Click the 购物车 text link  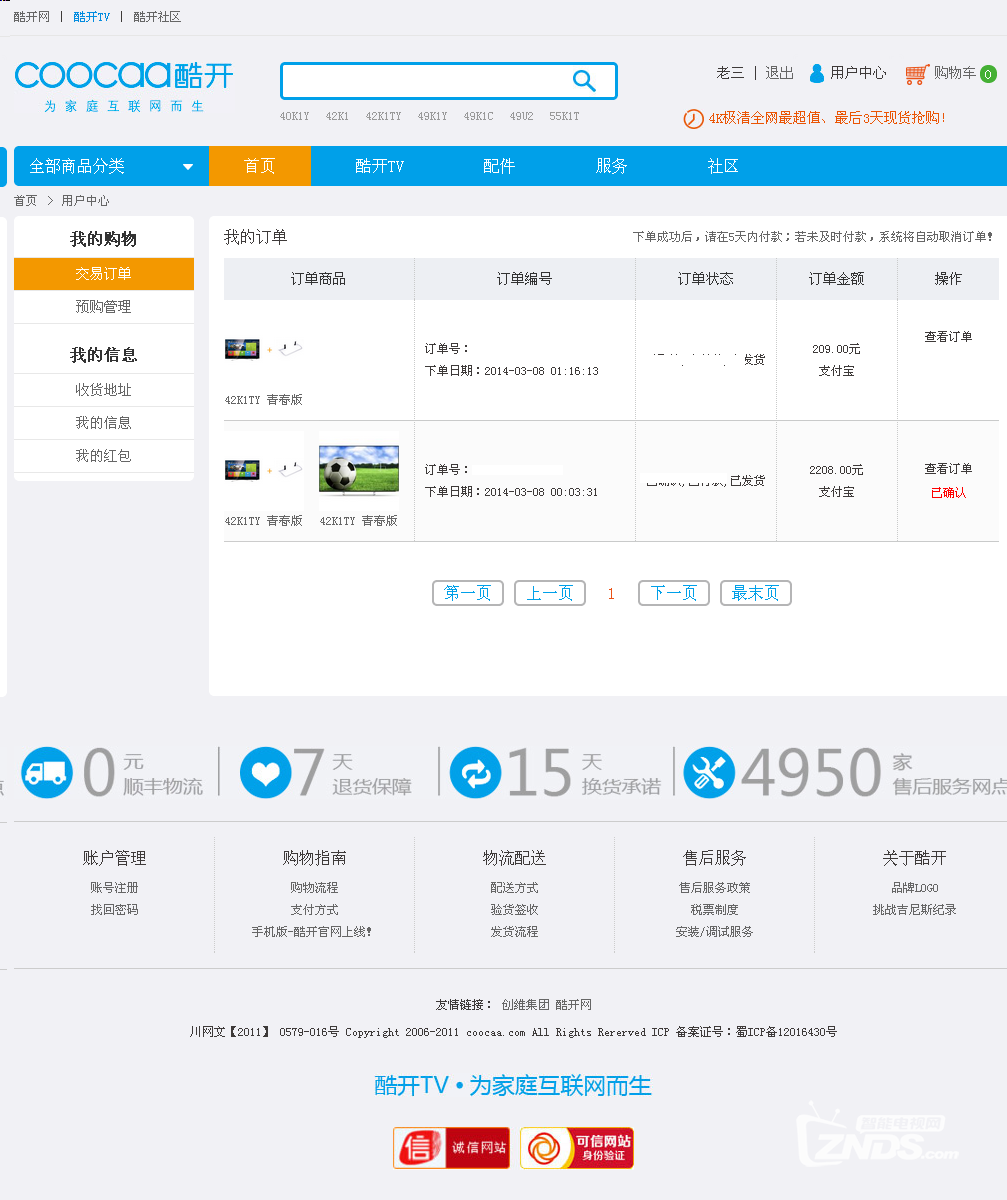[x=955, y=73]
